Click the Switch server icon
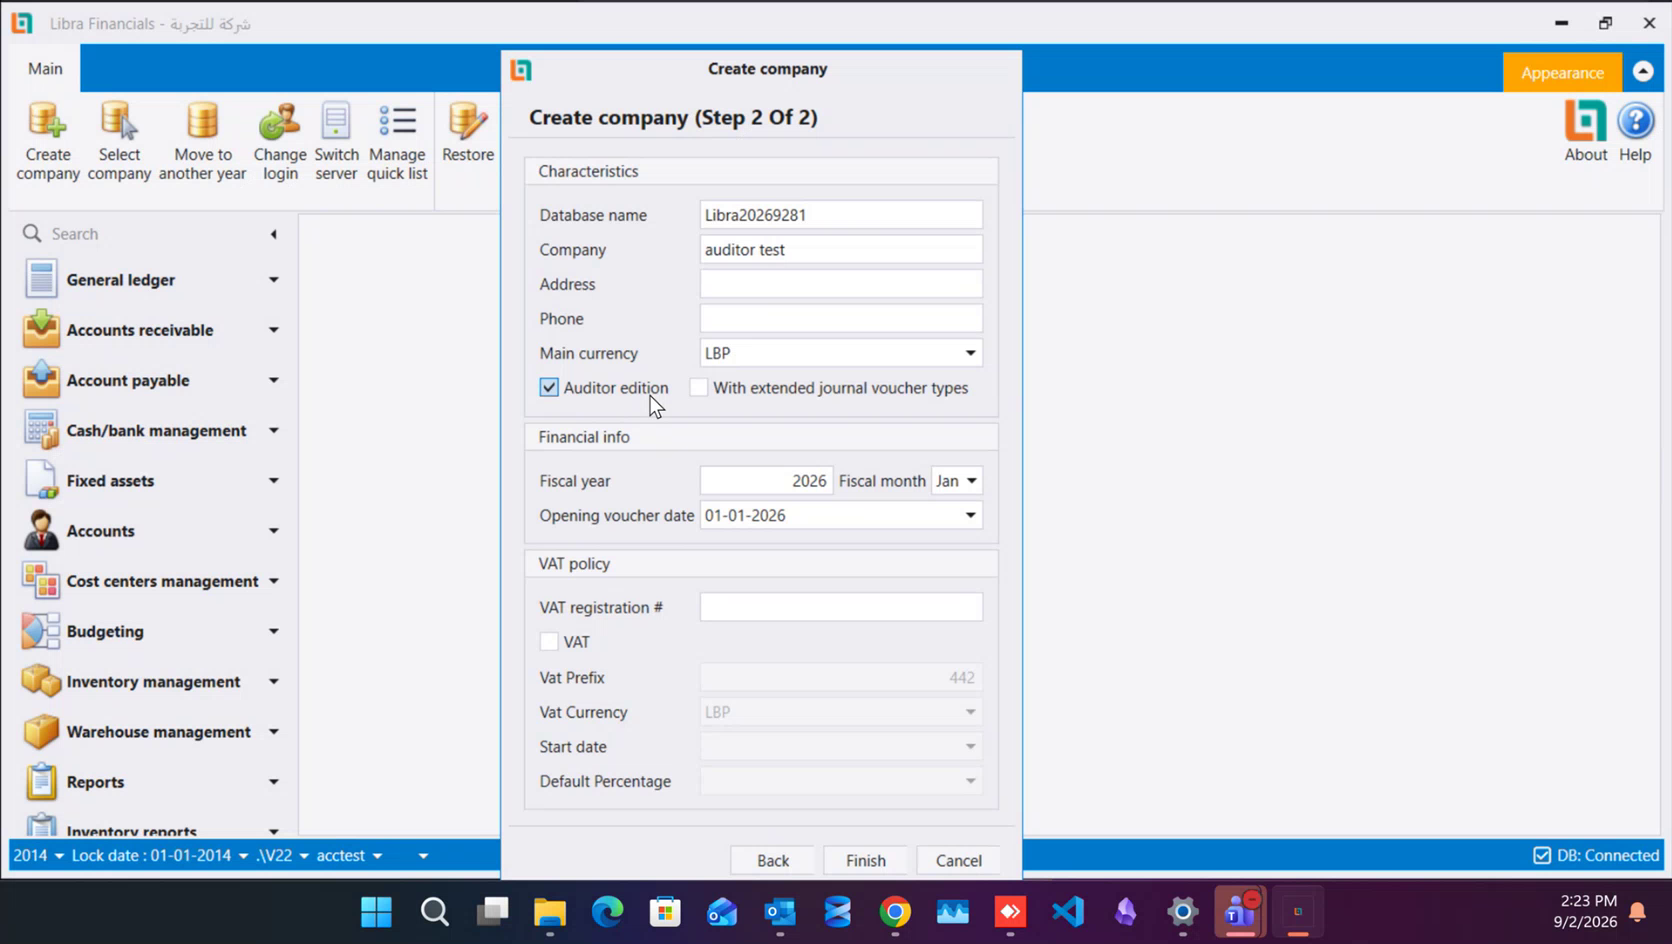 pyautogui.click(x=336, y=141)
